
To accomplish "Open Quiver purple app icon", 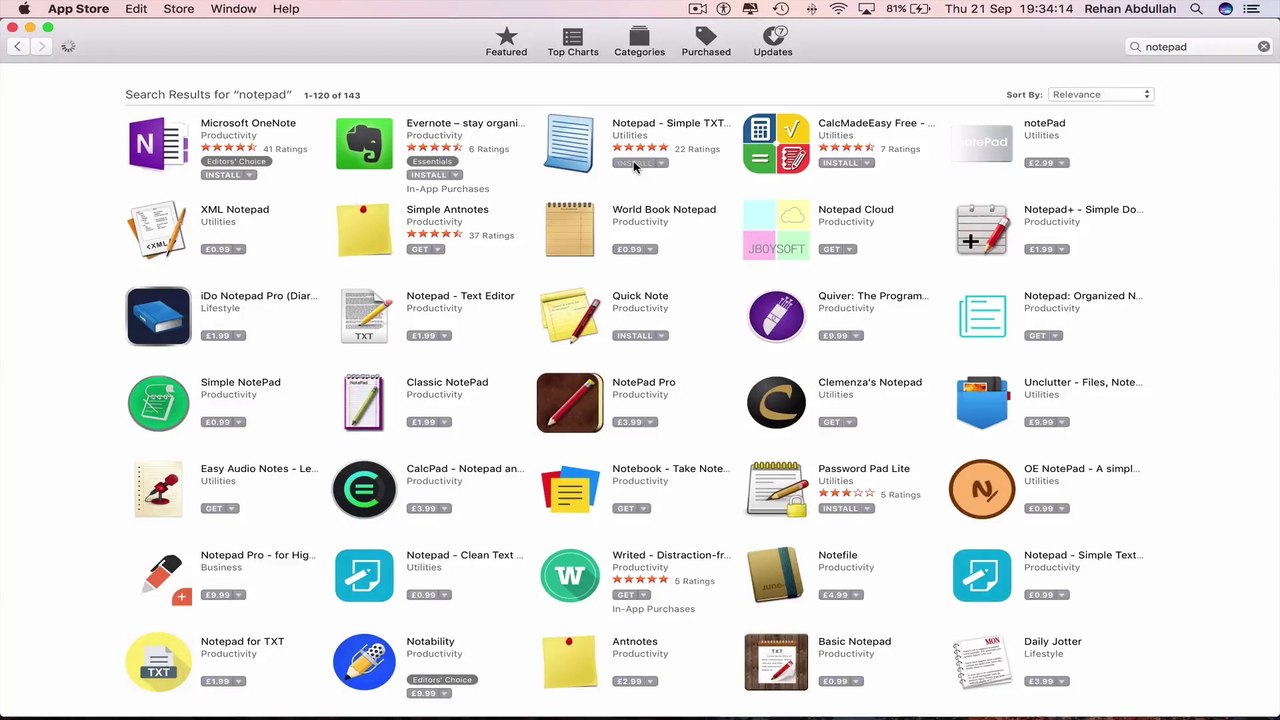I will pos(776,316).
